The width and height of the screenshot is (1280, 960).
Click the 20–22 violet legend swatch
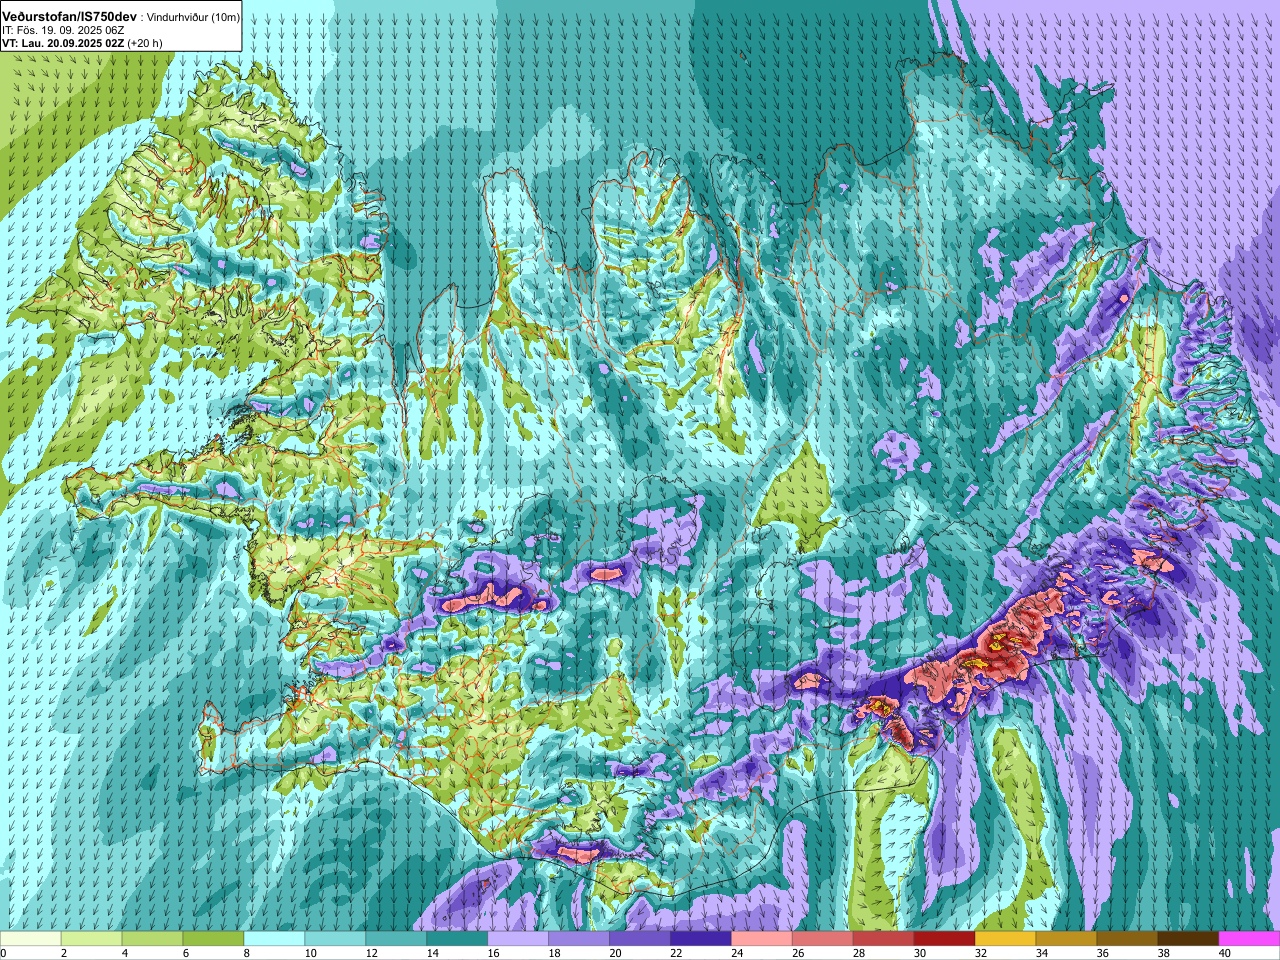(640, 939)
